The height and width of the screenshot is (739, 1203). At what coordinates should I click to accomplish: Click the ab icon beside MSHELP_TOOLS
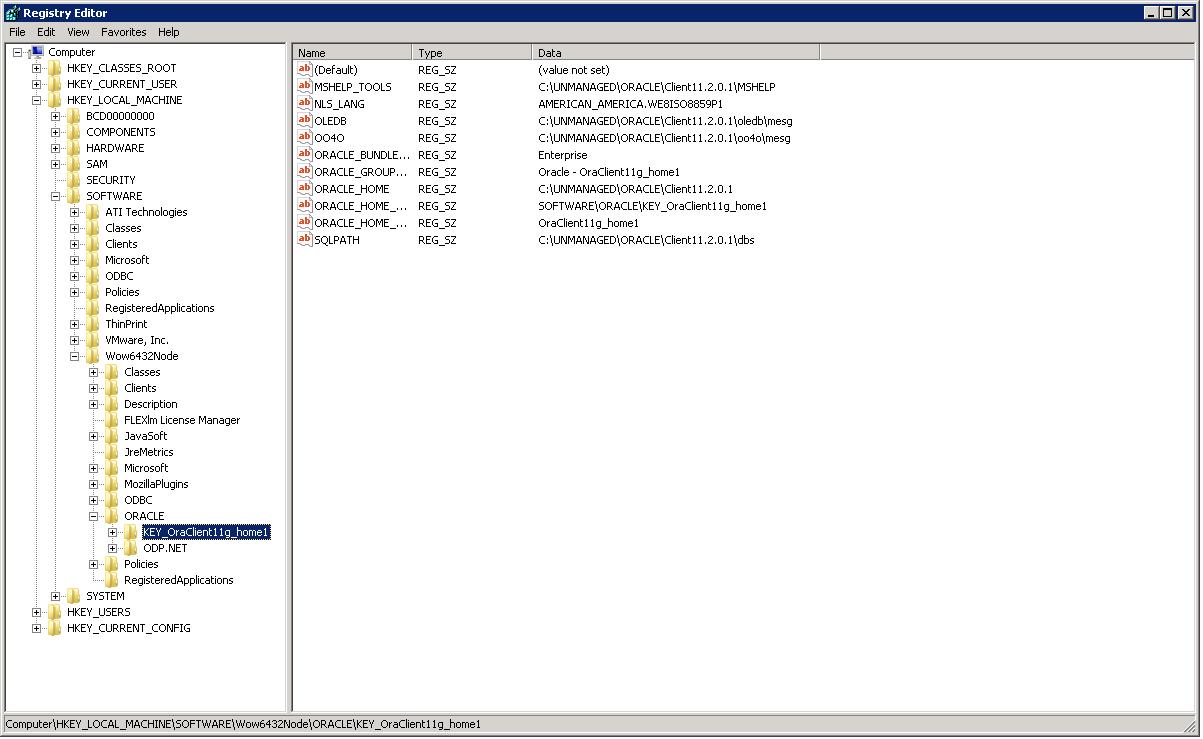click(305, 86)
